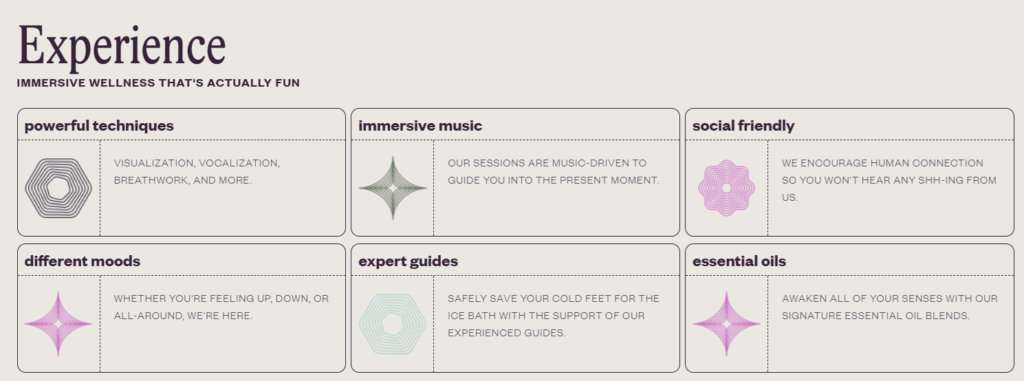This screenshot has width=1024, height=381.
Task: Click the music-driven sessions description text
Action: point(553,171)
